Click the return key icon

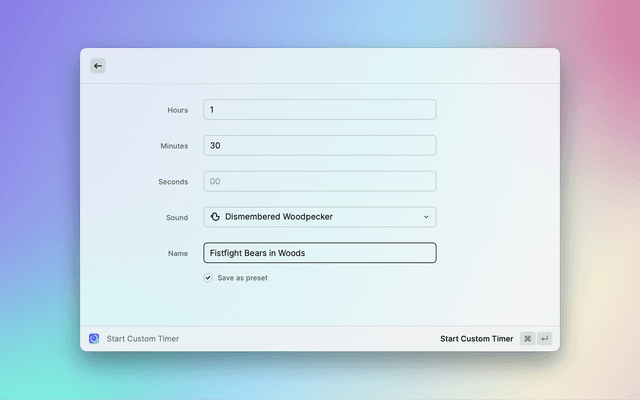tap(544, 339)
